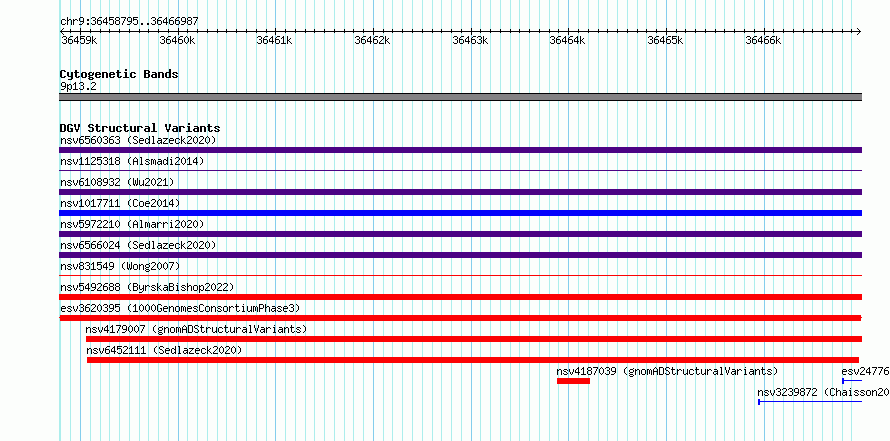The width and height of the screenshot is (890, 441).
Task: Open the nsv3239872 (Chaisson) label
Action: pyautogui.click(x=824, y=392)
